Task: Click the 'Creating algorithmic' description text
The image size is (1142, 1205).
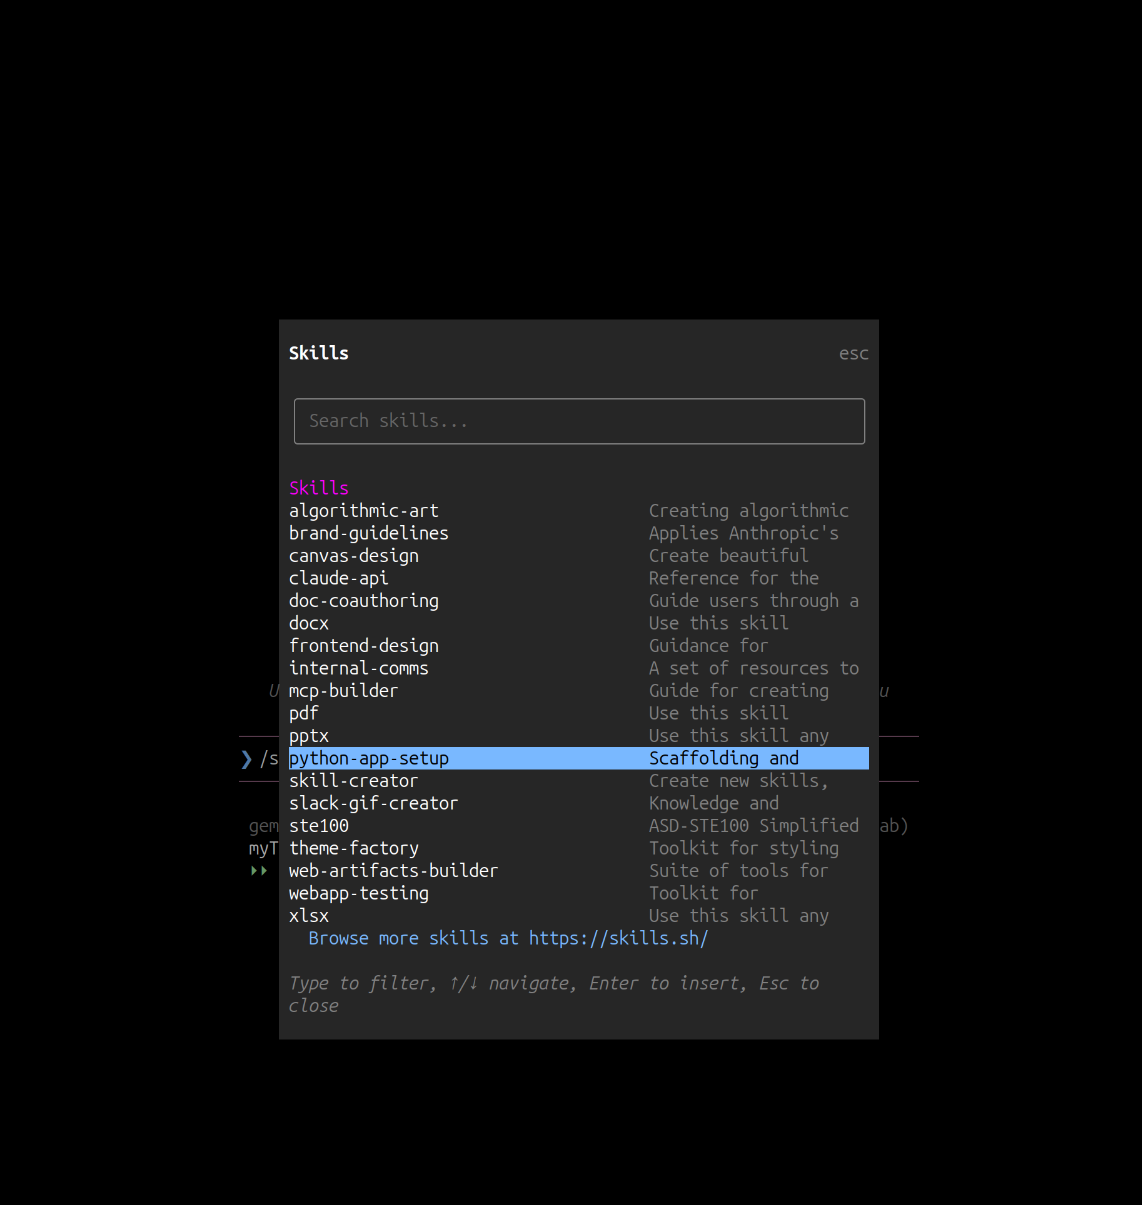Action: [749, 511]
